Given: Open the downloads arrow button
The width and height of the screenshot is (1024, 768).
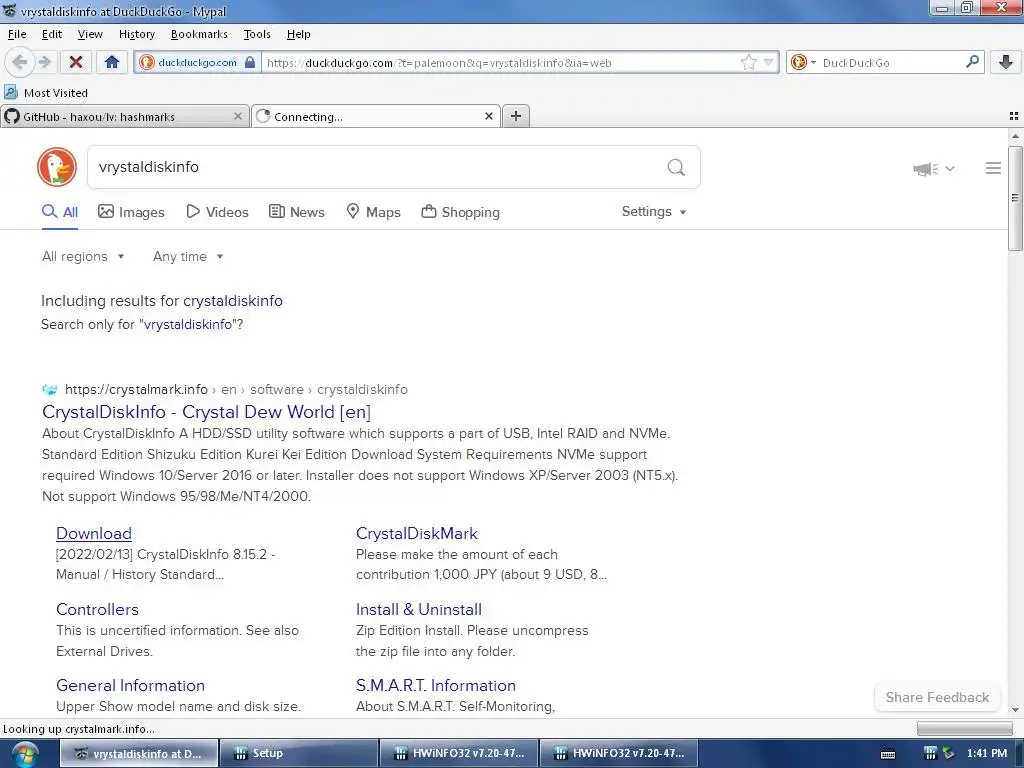Looking at the screenshot, I should (1006, 63).
